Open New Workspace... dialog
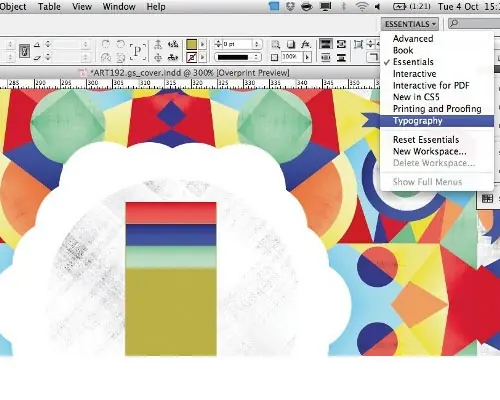 pos(437,151)
